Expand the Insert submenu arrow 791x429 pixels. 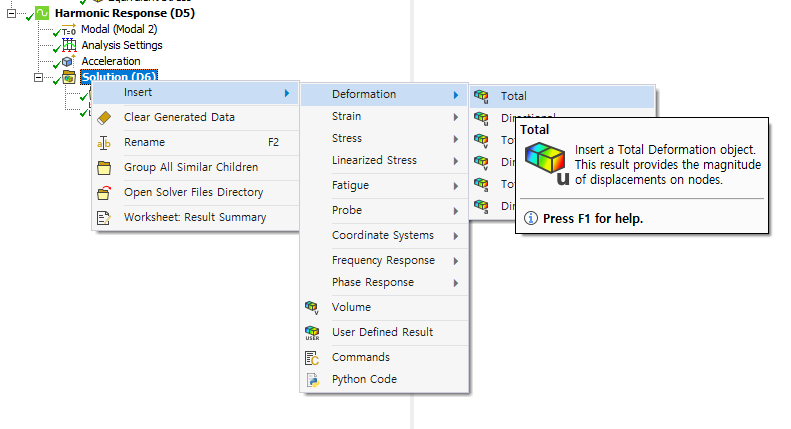[287, 93]
